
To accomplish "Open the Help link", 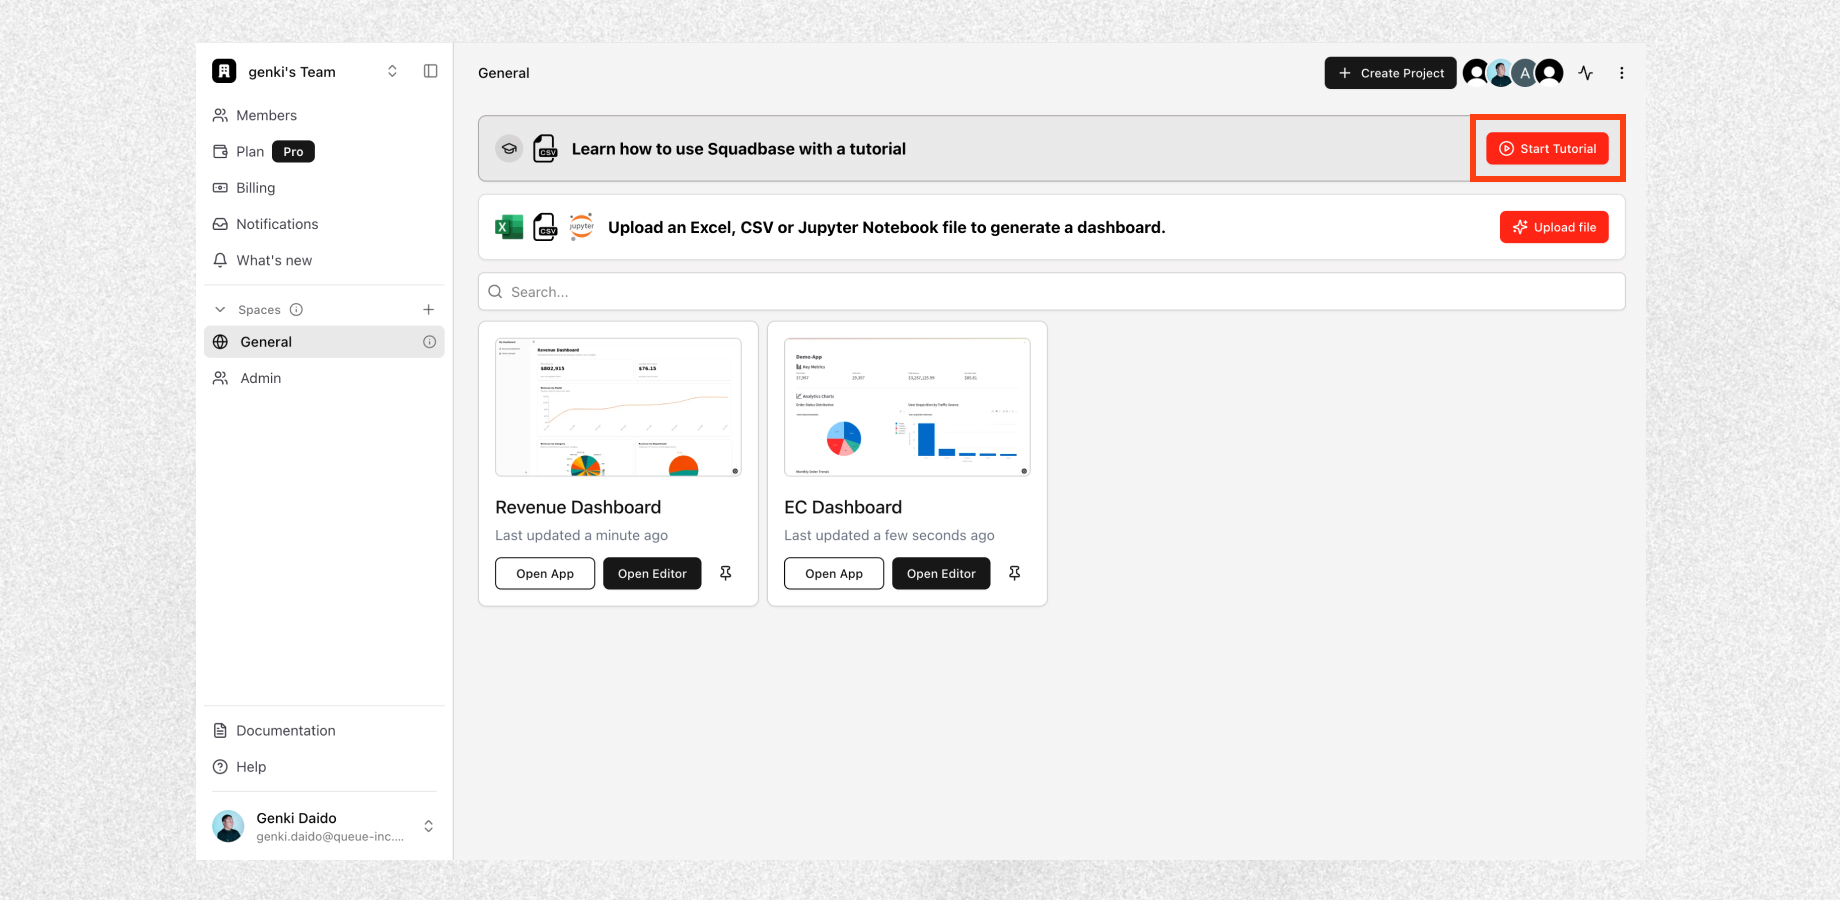I will 324,767.
